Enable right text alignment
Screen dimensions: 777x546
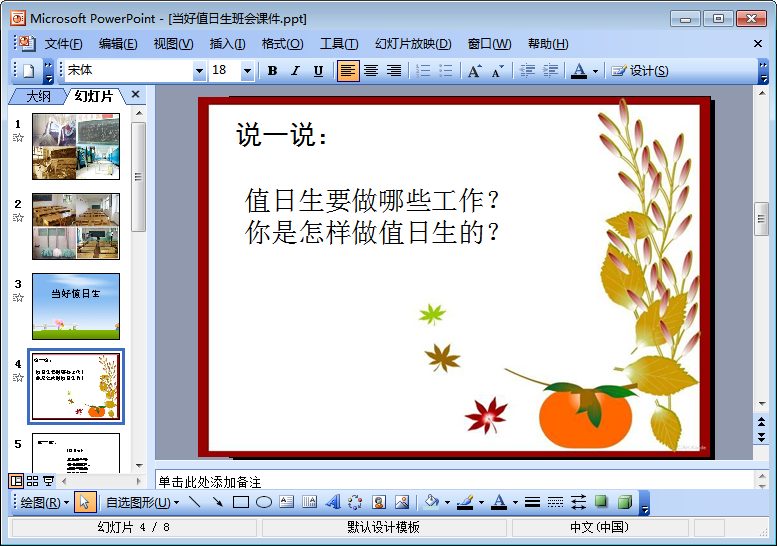(394, 71)
